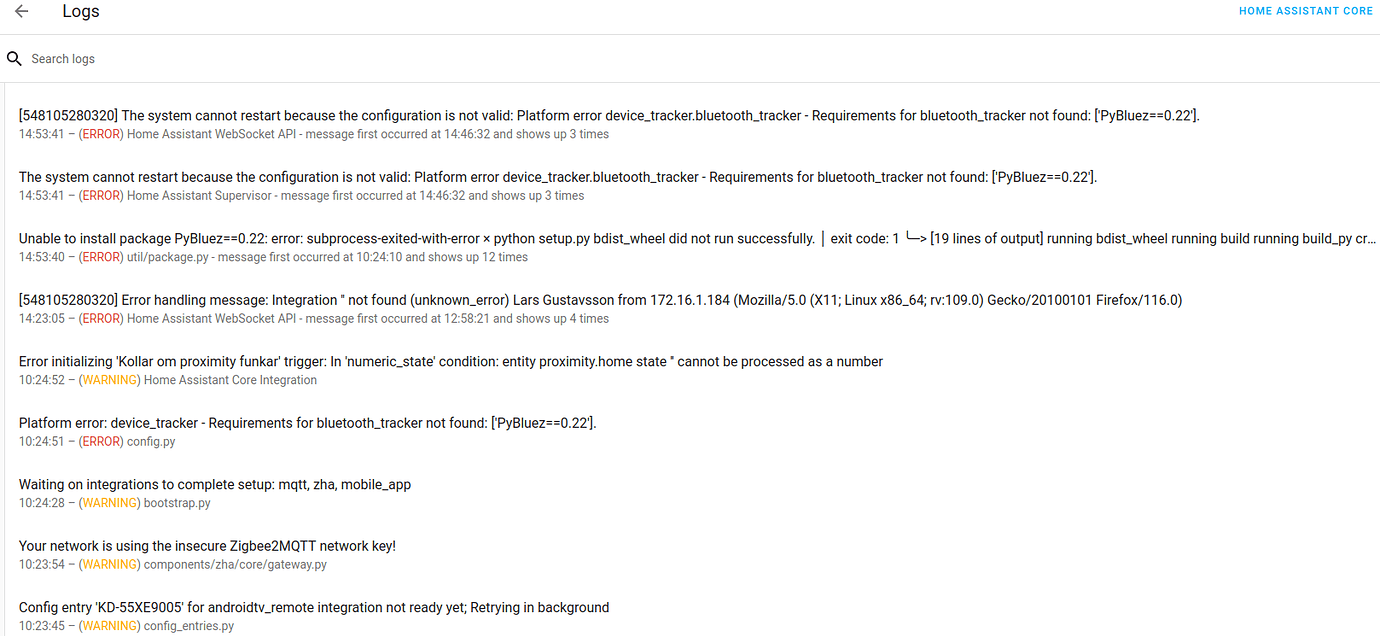Go back using the arrow icon

(x=21, y=12)
